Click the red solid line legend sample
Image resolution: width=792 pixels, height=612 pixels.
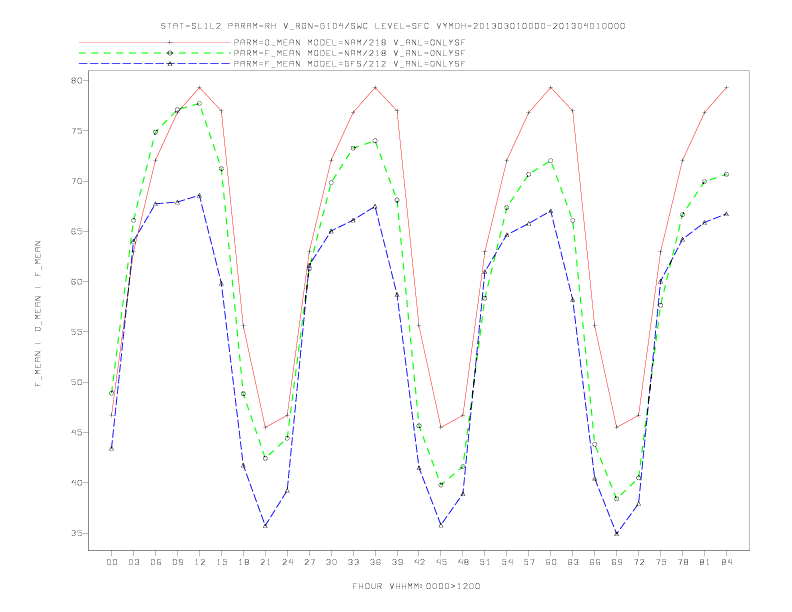pos(155,42)
